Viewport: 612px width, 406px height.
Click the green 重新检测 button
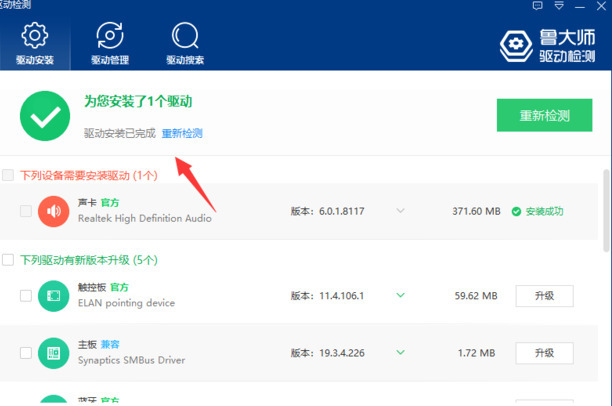click(x=544, y=115)
